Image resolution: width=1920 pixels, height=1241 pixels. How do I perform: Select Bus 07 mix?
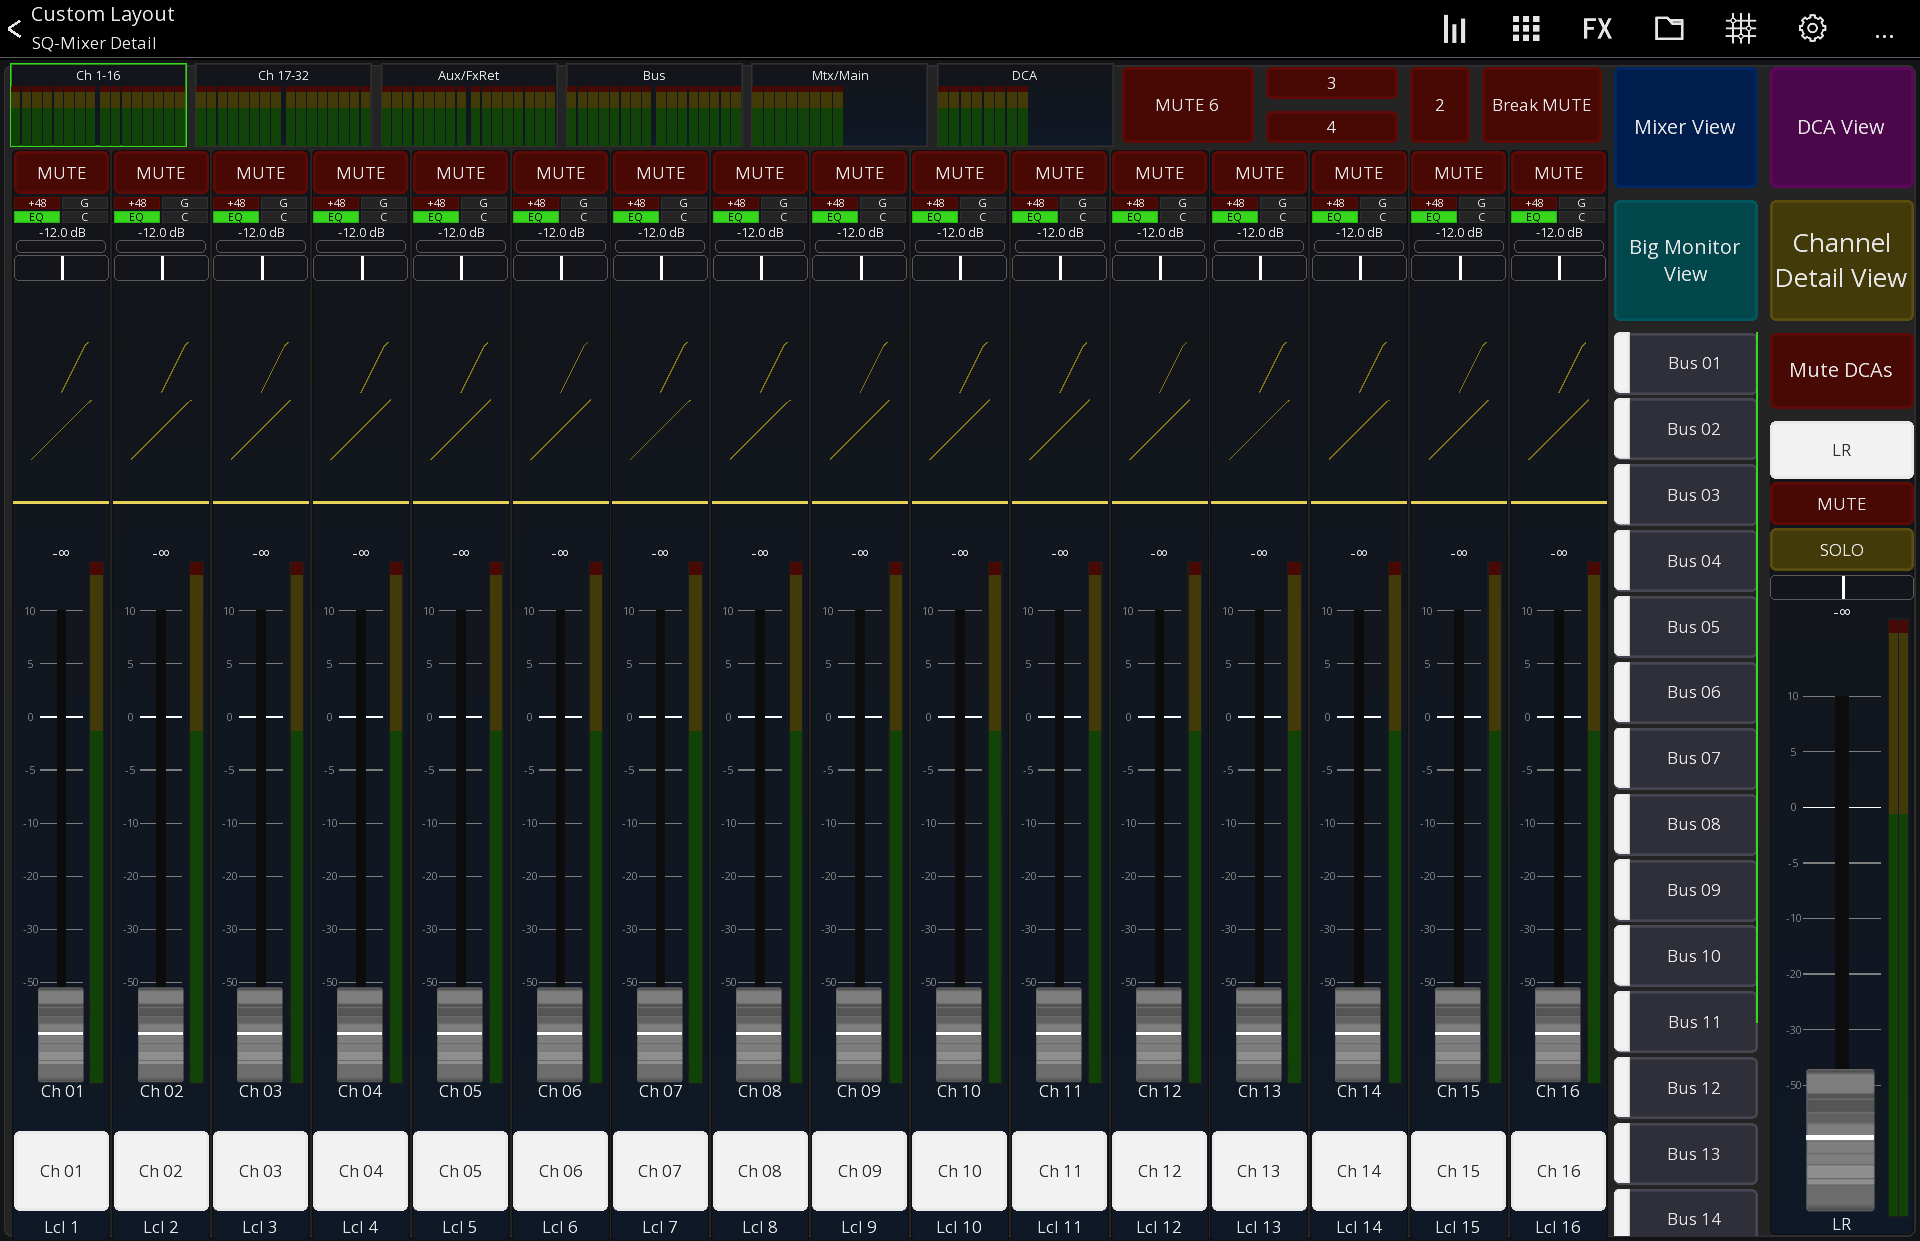tap(1686, 758)
